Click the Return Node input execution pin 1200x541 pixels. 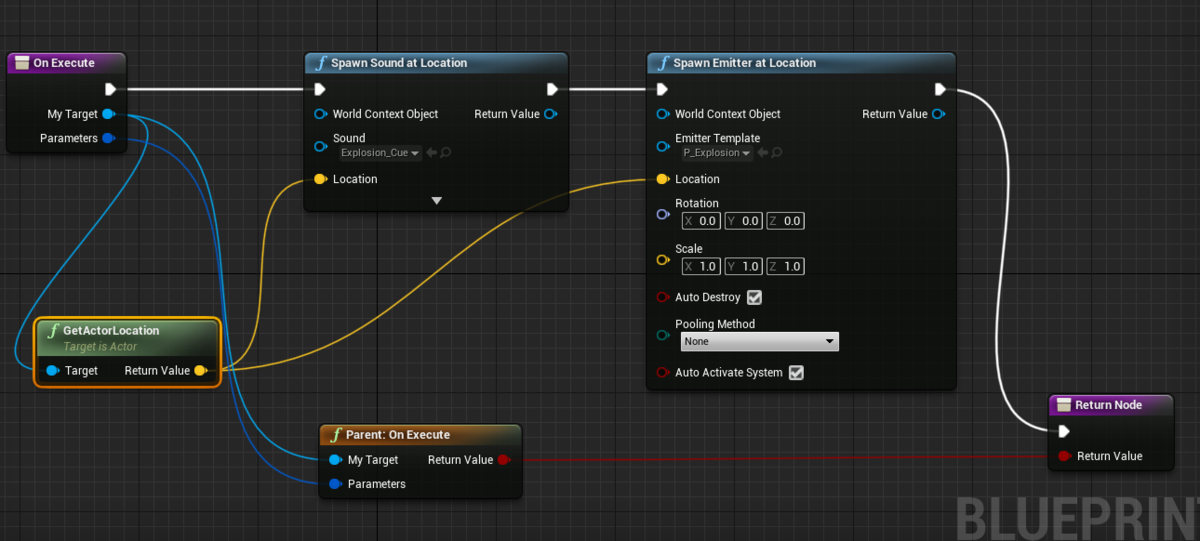click(x=1064, y=431)
